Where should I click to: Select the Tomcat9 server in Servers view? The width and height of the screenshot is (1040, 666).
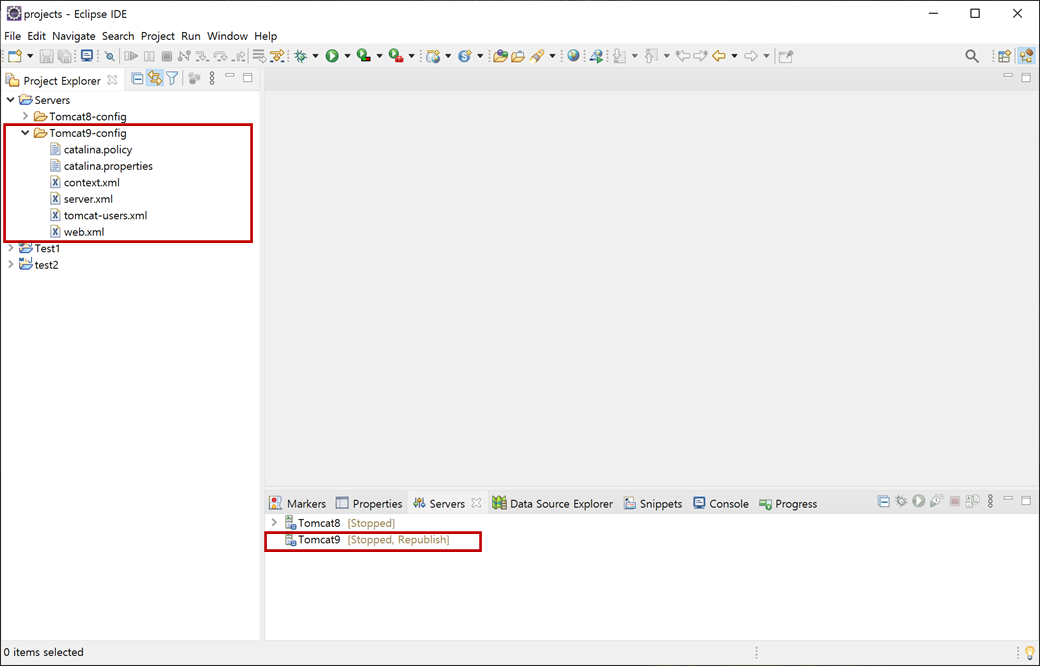(367, 540)
